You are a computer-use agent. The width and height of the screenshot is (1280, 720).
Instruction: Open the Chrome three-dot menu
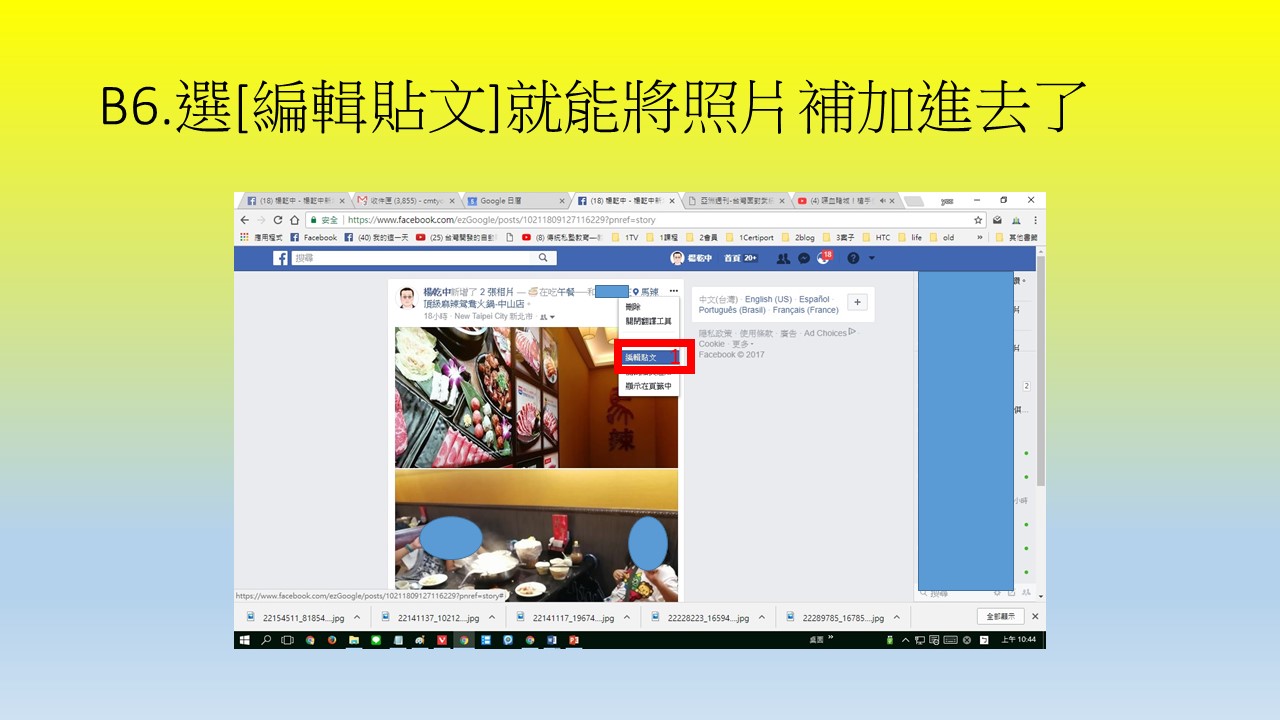tap(1035, 220)
